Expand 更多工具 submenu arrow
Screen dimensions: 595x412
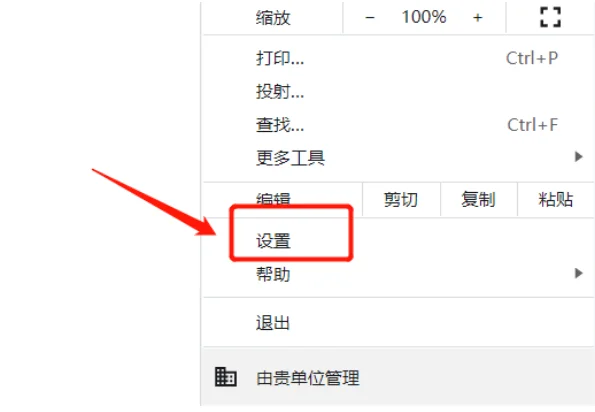click(x=578, y=157)
